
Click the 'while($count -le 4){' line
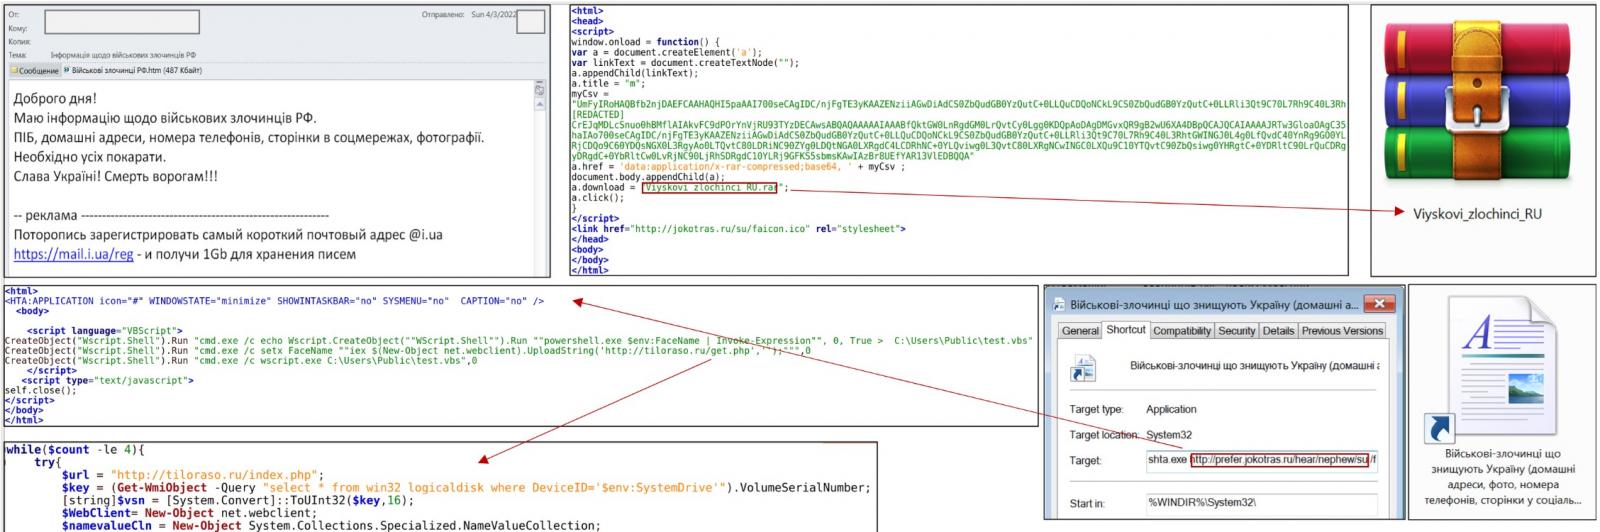(74, 450)
